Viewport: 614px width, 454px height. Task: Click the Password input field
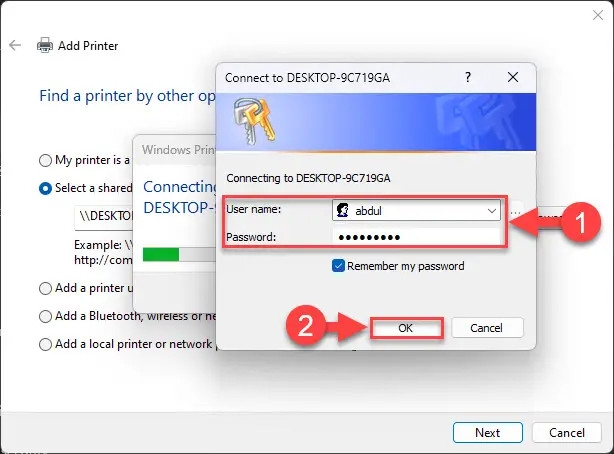(x=416, y=237)
